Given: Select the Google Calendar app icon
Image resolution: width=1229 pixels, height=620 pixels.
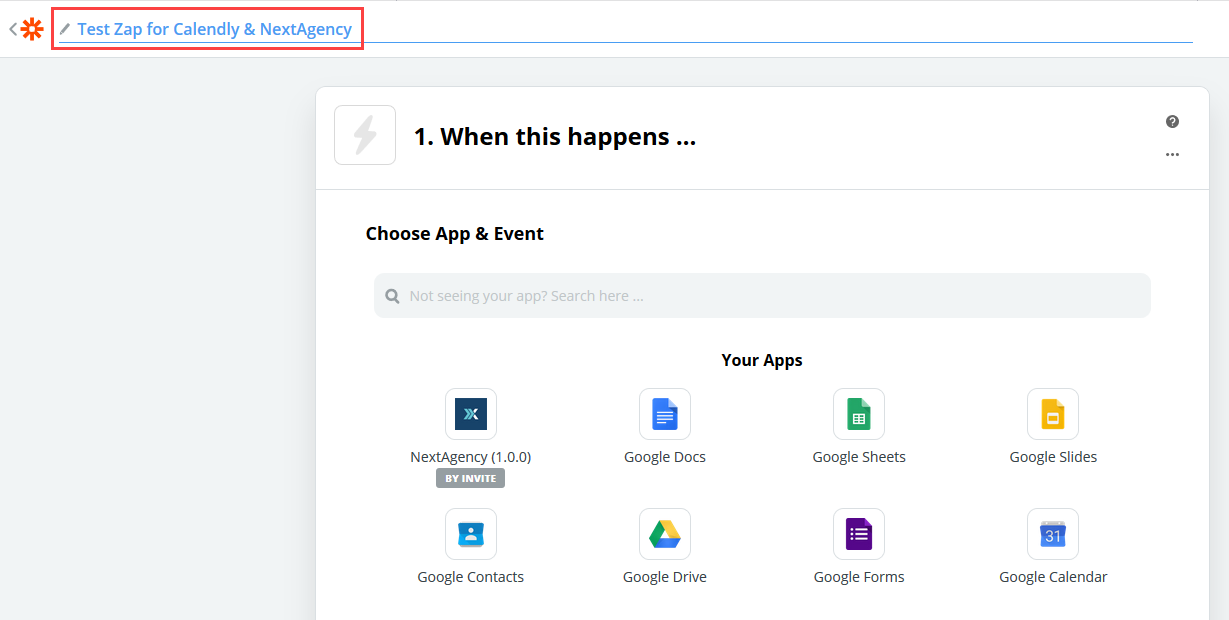Looking at the screenshot, I should click(x=1053, y=534).
